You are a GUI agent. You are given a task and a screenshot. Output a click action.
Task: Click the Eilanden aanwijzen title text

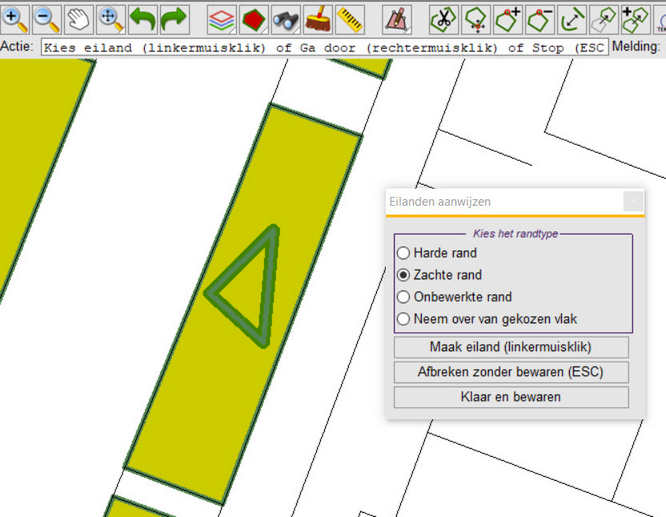click(x=440, y=201)
